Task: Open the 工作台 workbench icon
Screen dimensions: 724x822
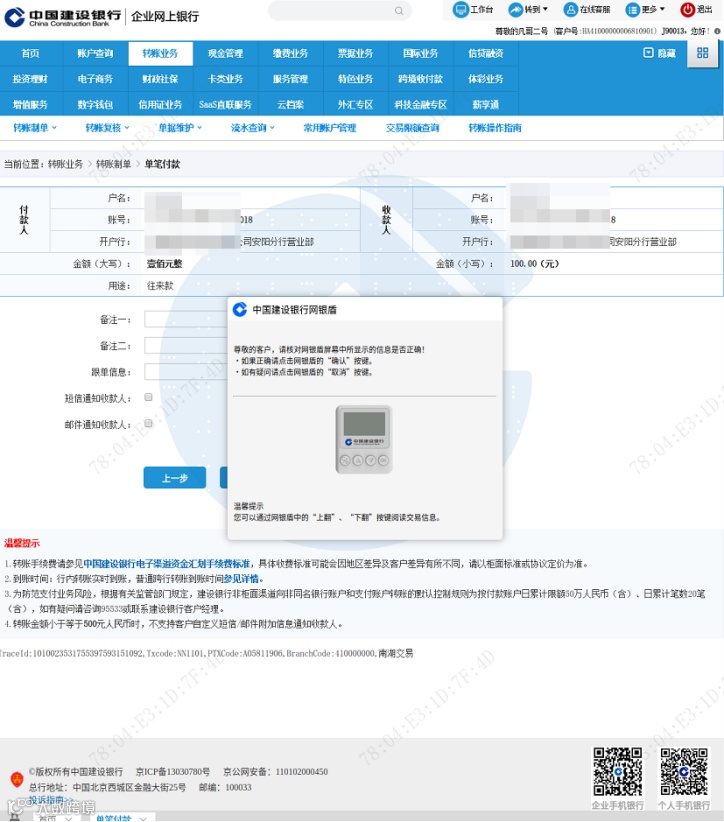Action: click(461, 9)
